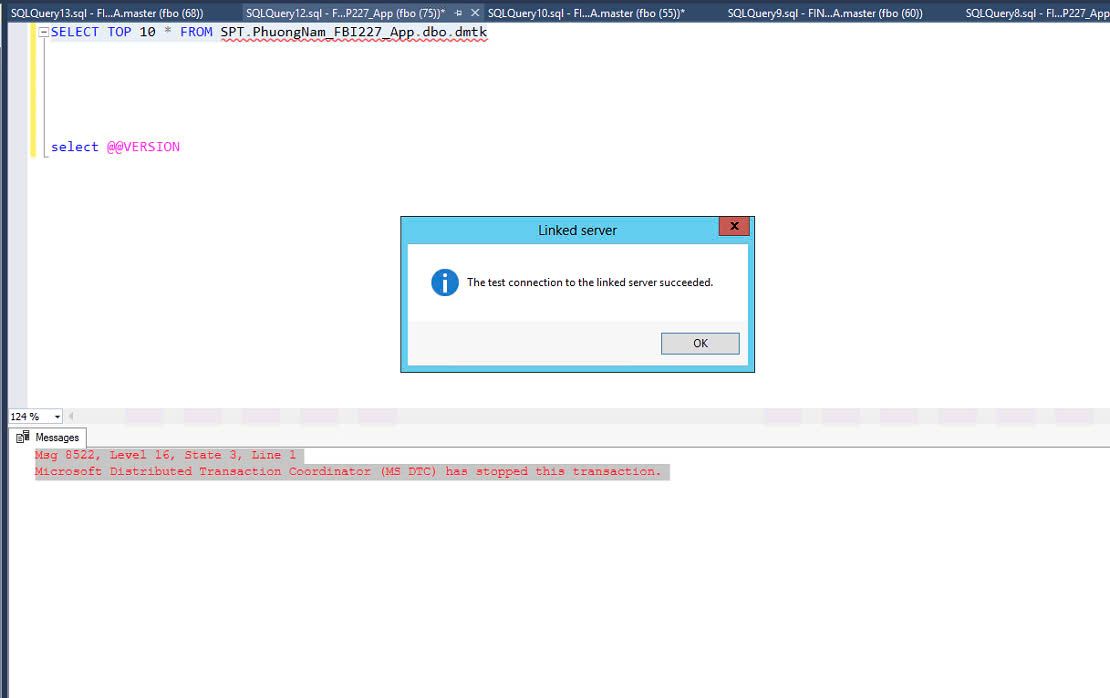This screenshot has height=698, width=1110.
Task: Click the left scroll arrow beside the zoom box
Action: point(70,416)
